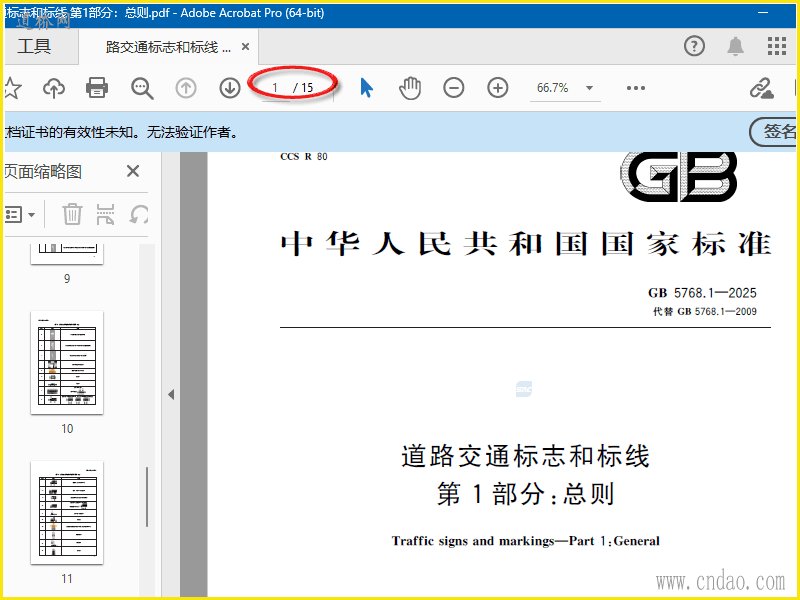The width and height of the screenshot is (800, 600).
Task: Select the arrow selection tool
Action: [366, 88]
